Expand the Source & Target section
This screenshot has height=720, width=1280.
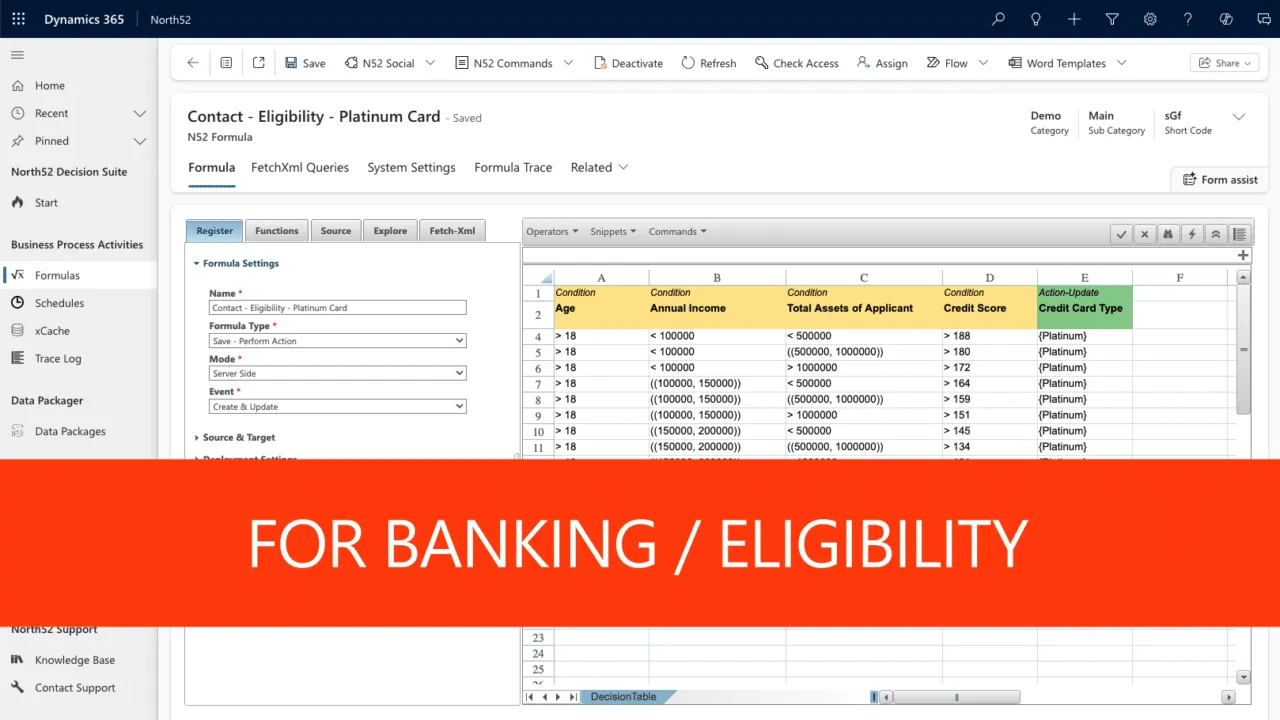point(234,437)
